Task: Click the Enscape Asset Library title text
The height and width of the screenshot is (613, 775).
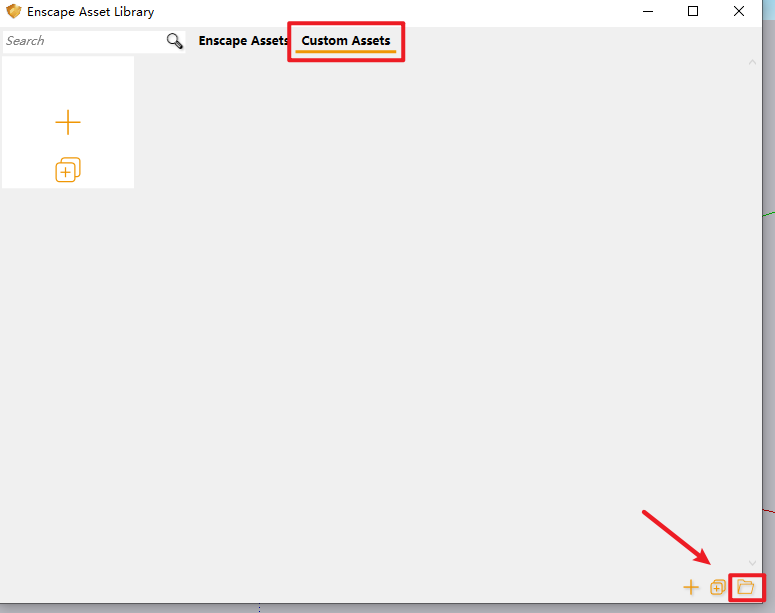Action: click(x=91, y=12)
